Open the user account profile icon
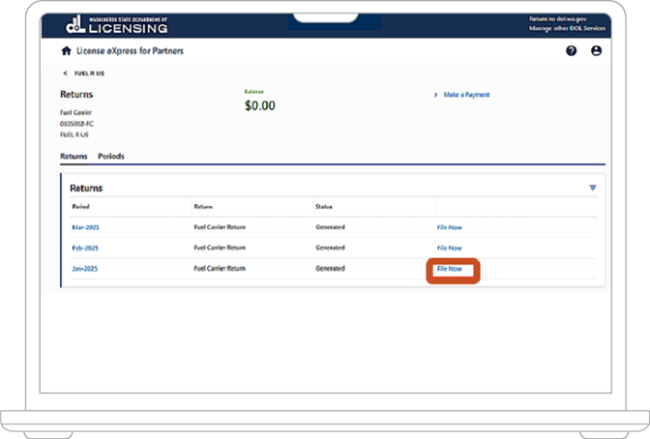Viewport: 650px width, 439px height. tap(596, 51)
